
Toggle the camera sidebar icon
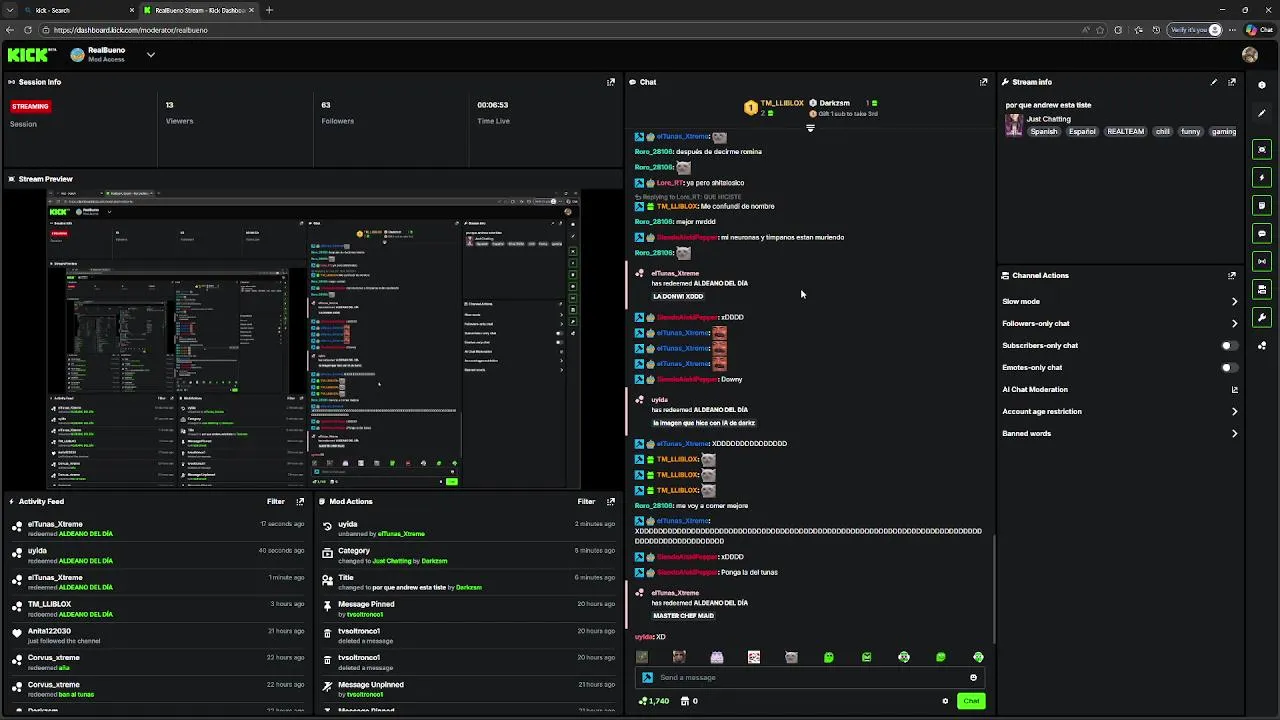[x=1262, y=289]
